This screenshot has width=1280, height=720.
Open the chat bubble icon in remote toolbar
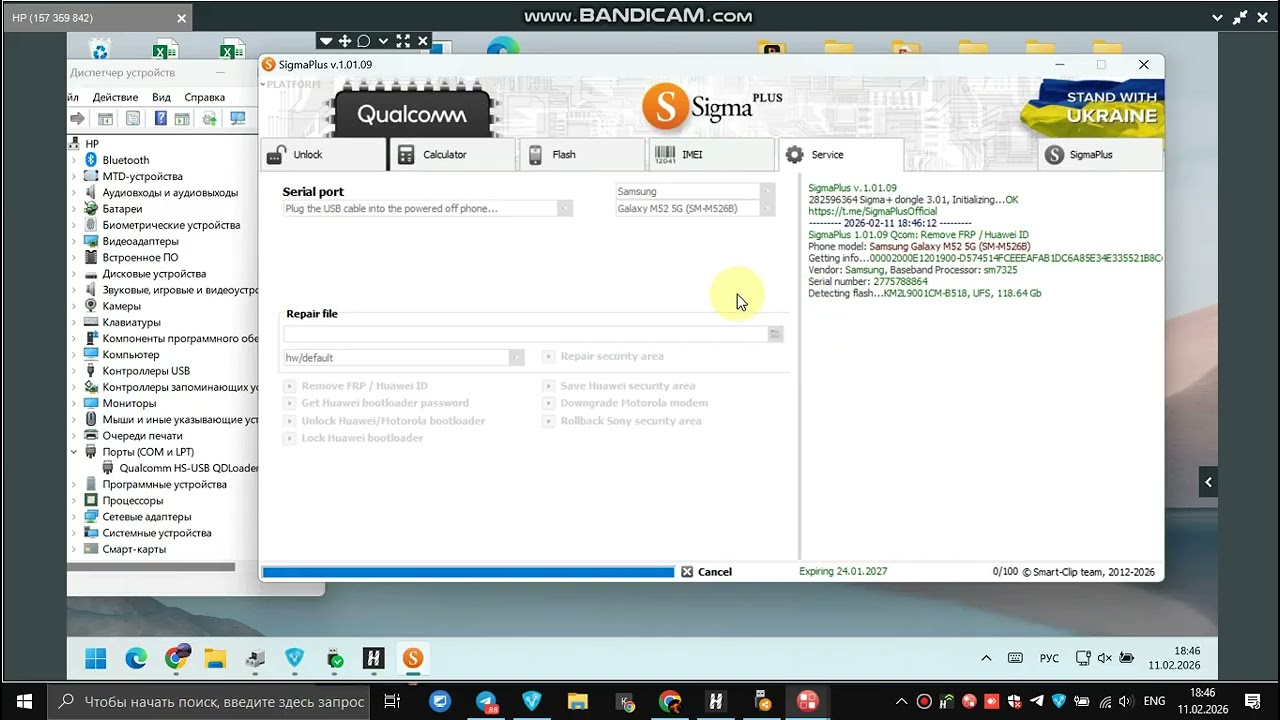coord(364,41)
